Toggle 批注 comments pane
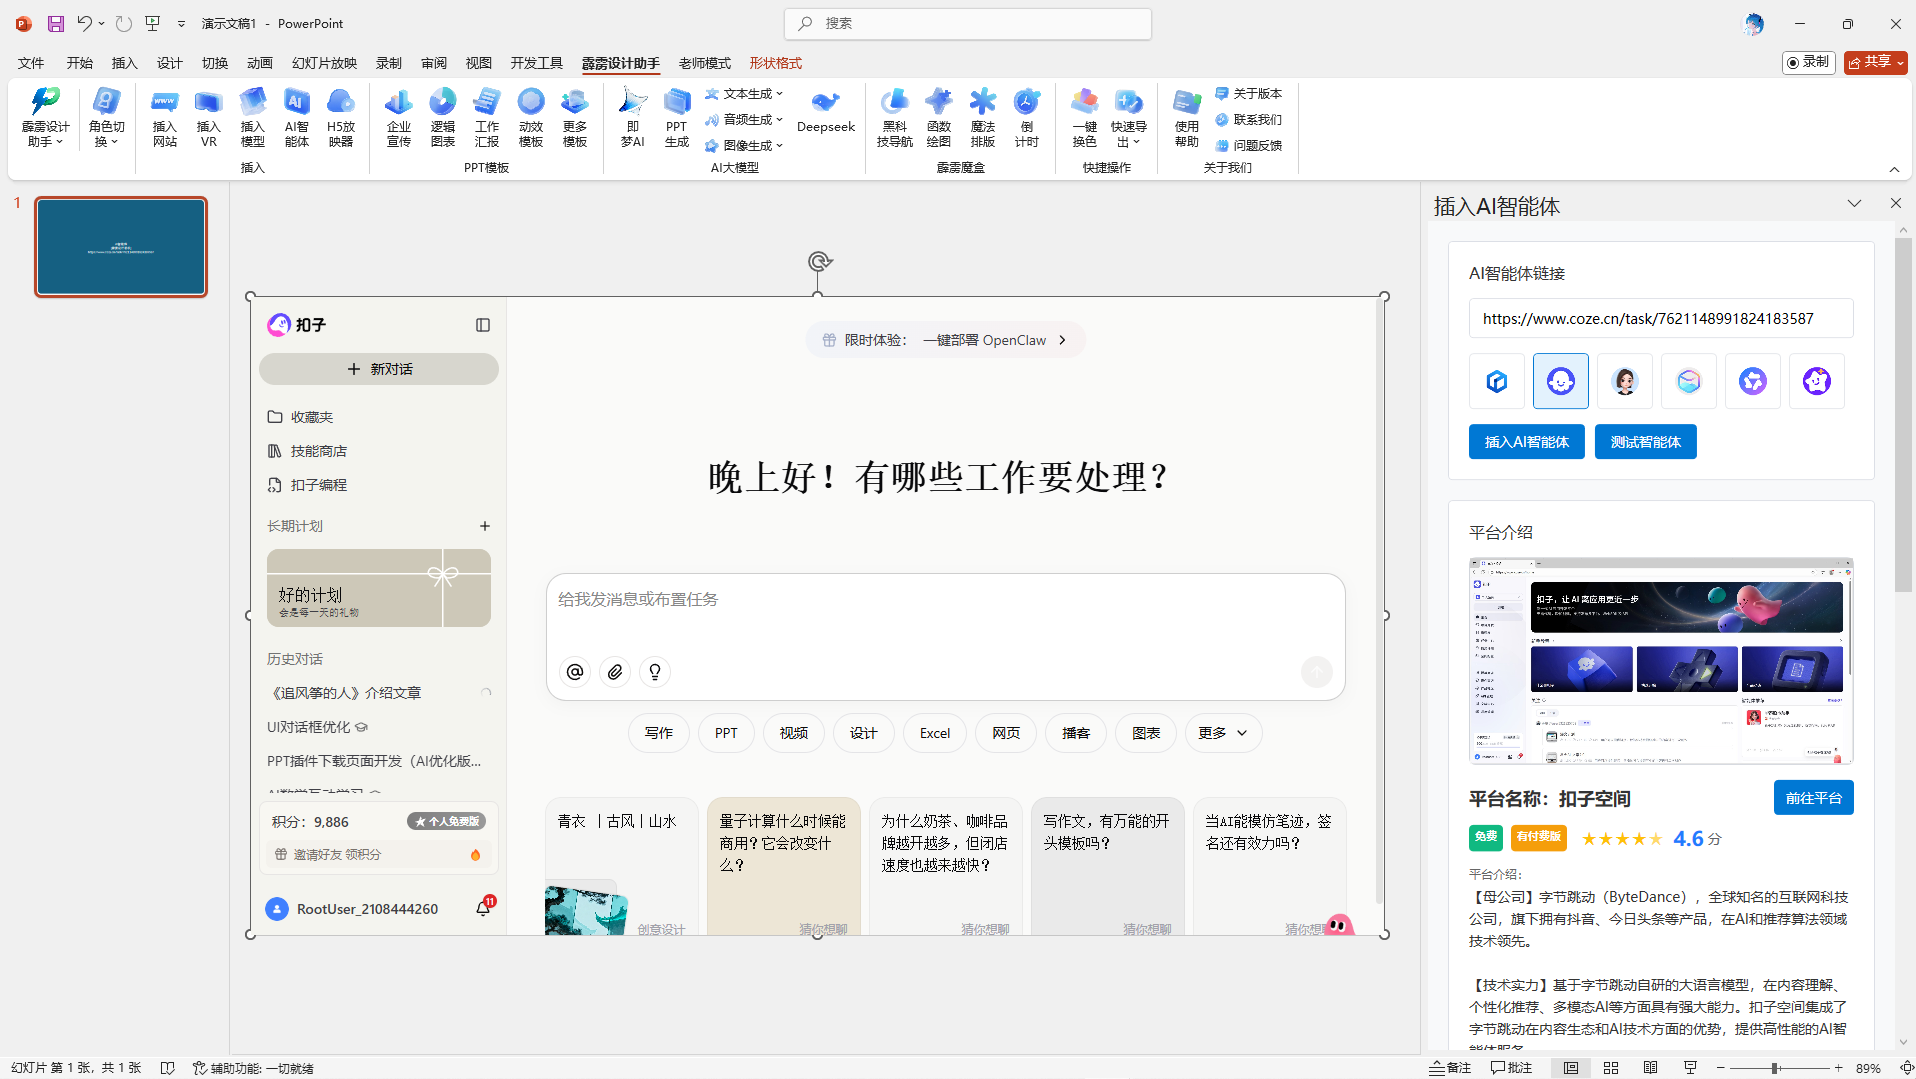This screenshot has height=1079, width=1916. click(1511, 1068)
